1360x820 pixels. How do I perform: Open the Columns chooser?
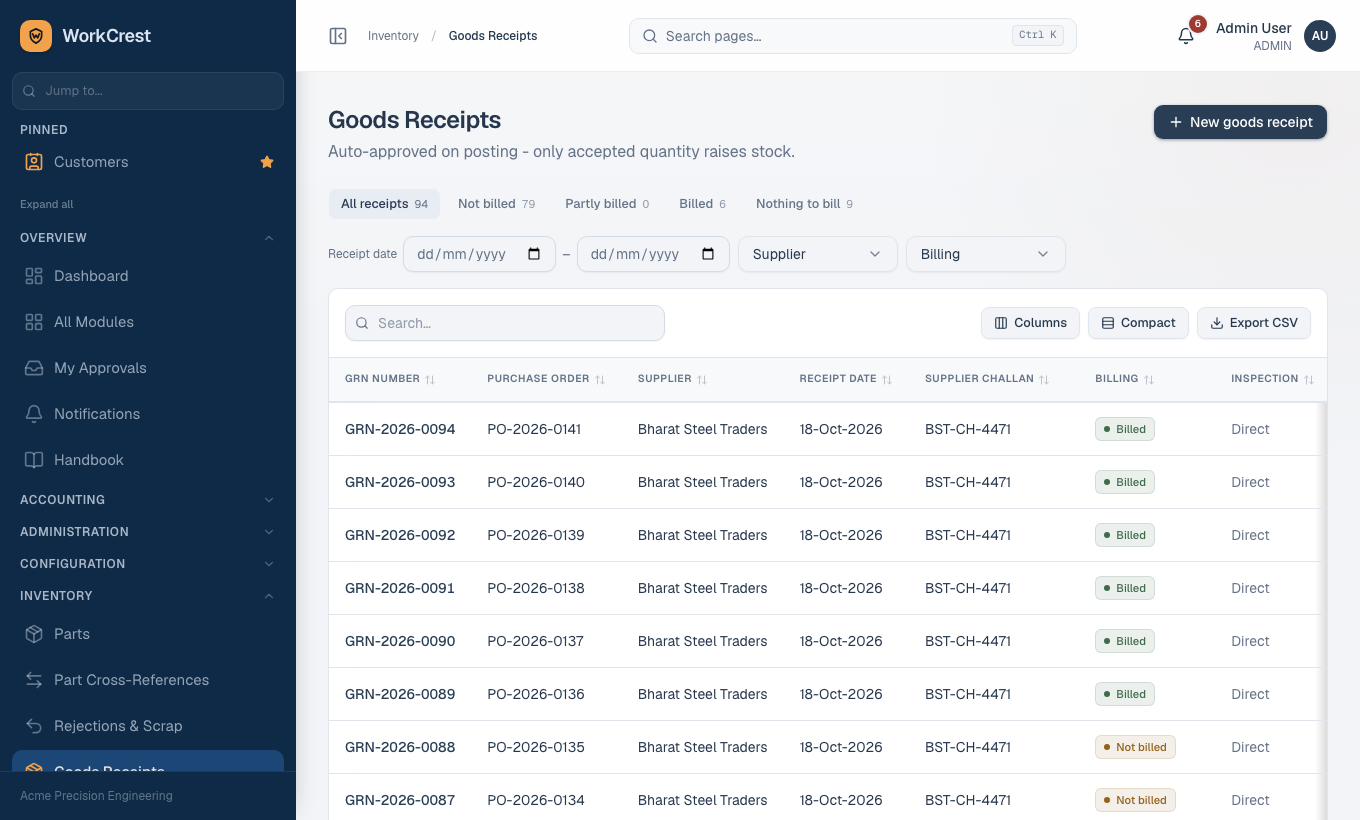point(1030,323)
